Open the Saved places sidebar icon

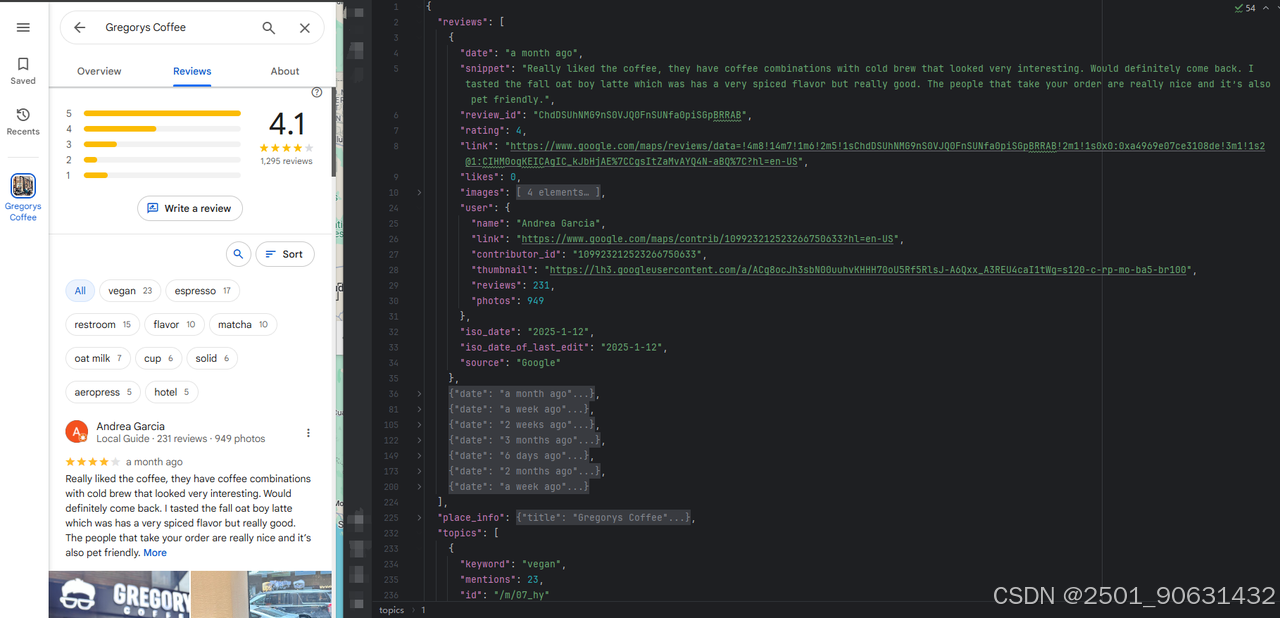pyautogui.click(x=23, y=70)
